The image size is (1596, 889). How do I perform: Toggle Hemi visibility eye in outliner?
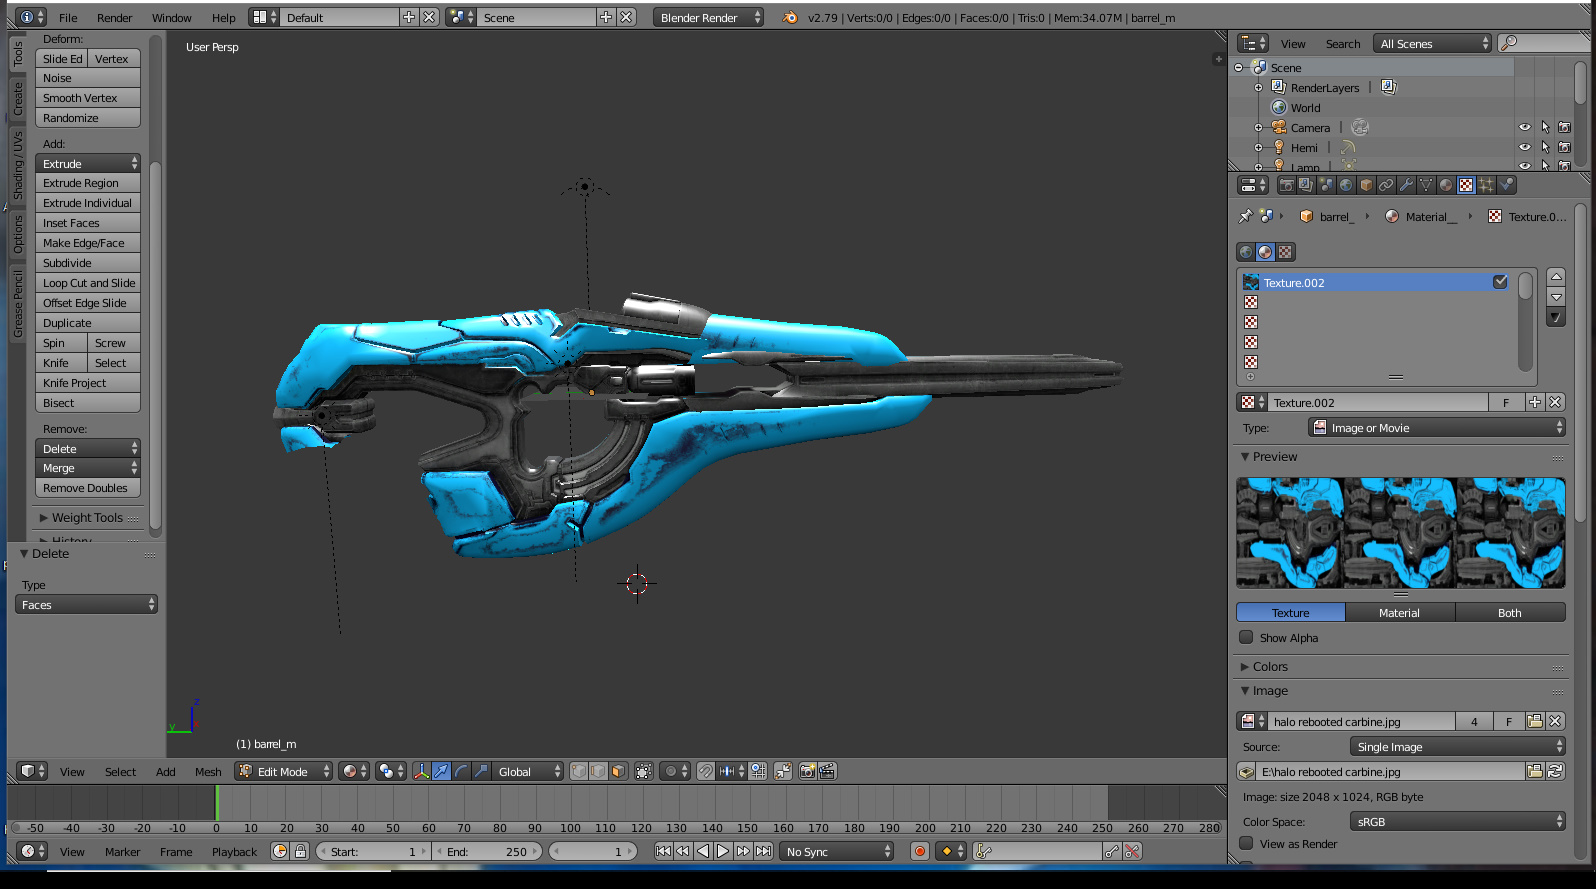(x=1525, y=147)
